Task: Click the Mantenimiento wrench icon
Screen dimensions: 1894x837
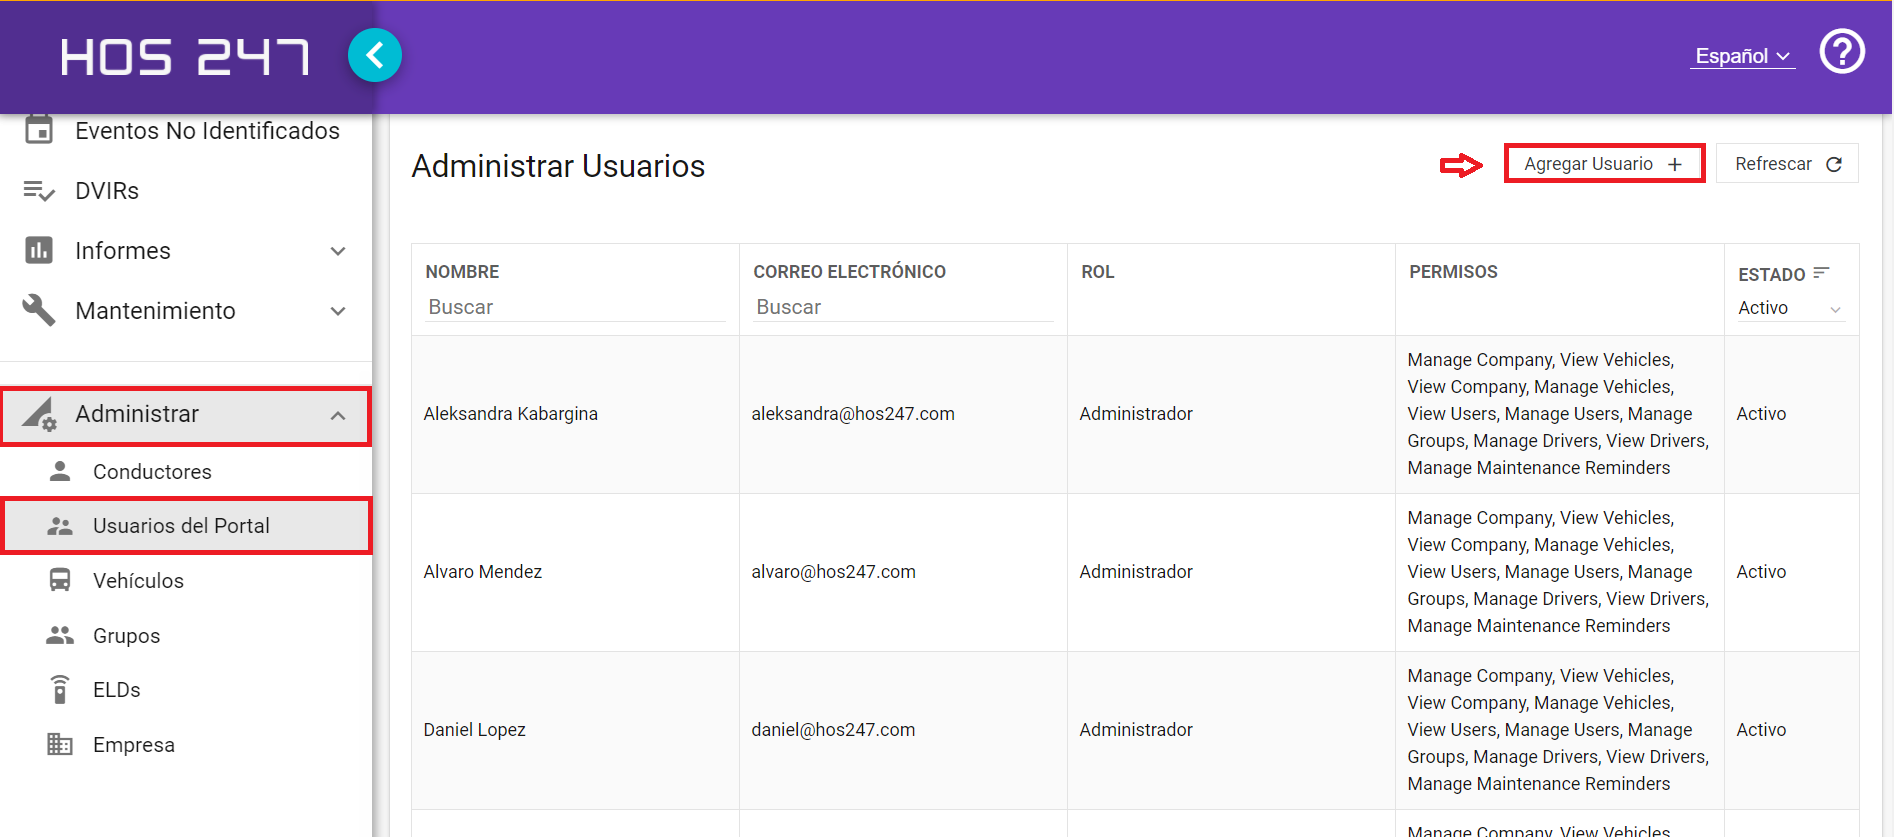Action: click(x=39, y=310)
